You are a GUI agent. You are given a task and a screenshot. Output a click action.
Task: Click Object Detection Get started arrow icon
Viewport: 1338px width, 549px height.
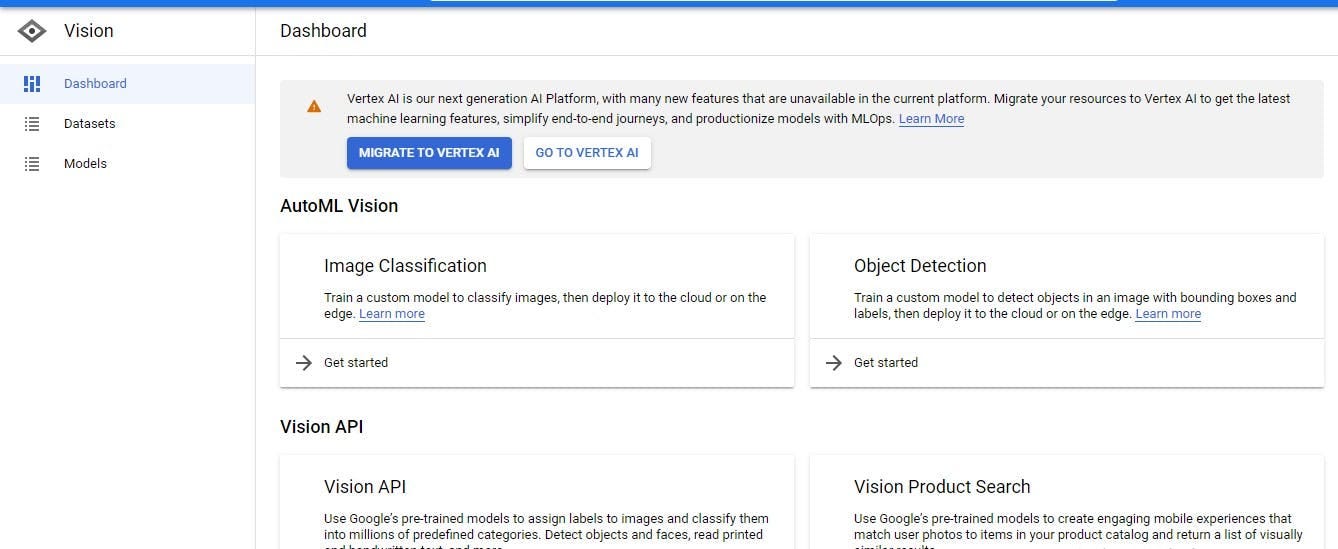[834, 363]
